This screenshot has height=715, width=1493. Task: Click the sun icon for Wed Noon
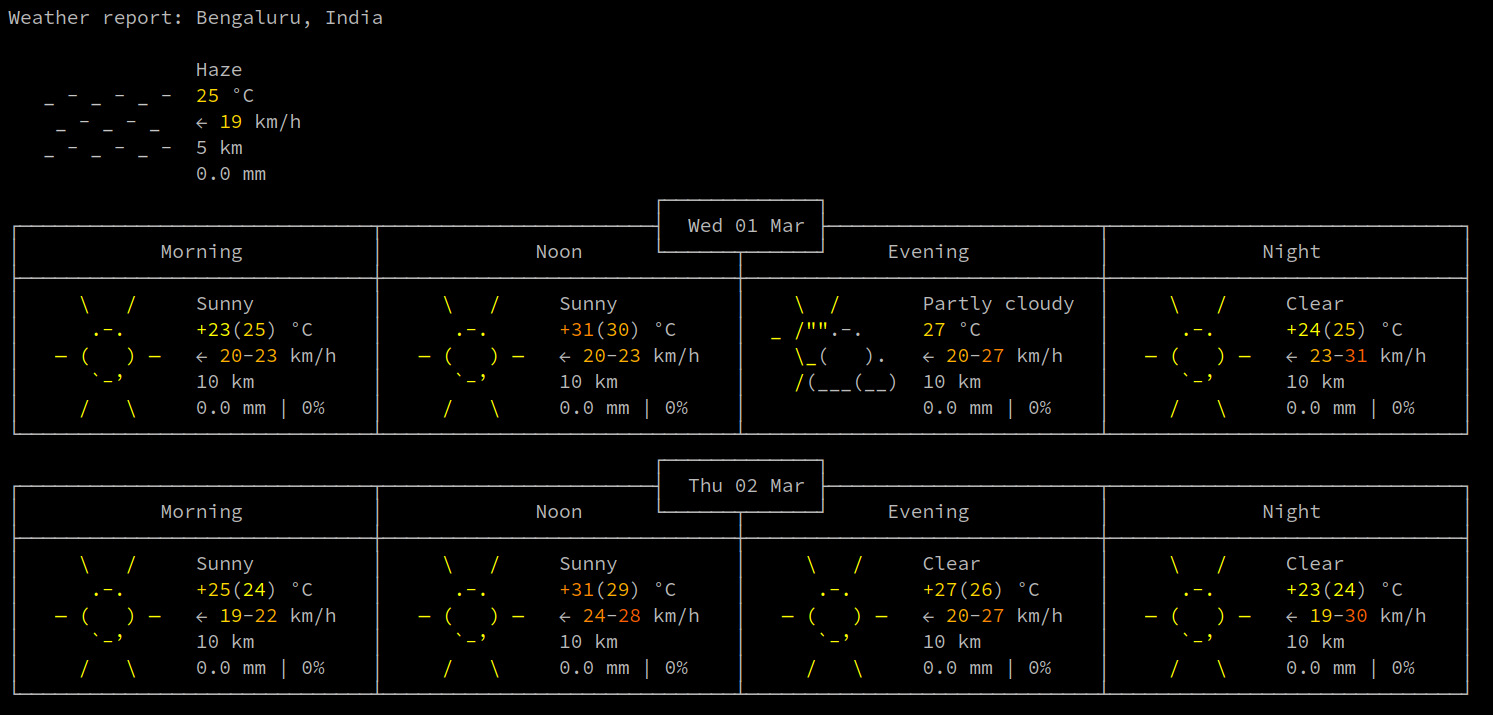[x=471, y=355]
